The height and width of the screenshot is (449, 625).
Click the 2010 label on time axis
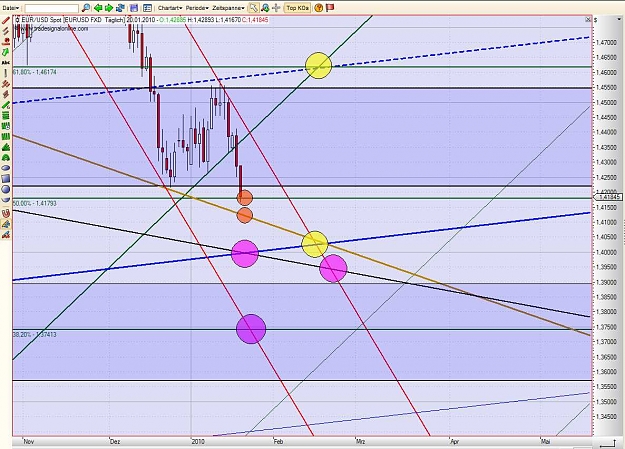[198, 441]
